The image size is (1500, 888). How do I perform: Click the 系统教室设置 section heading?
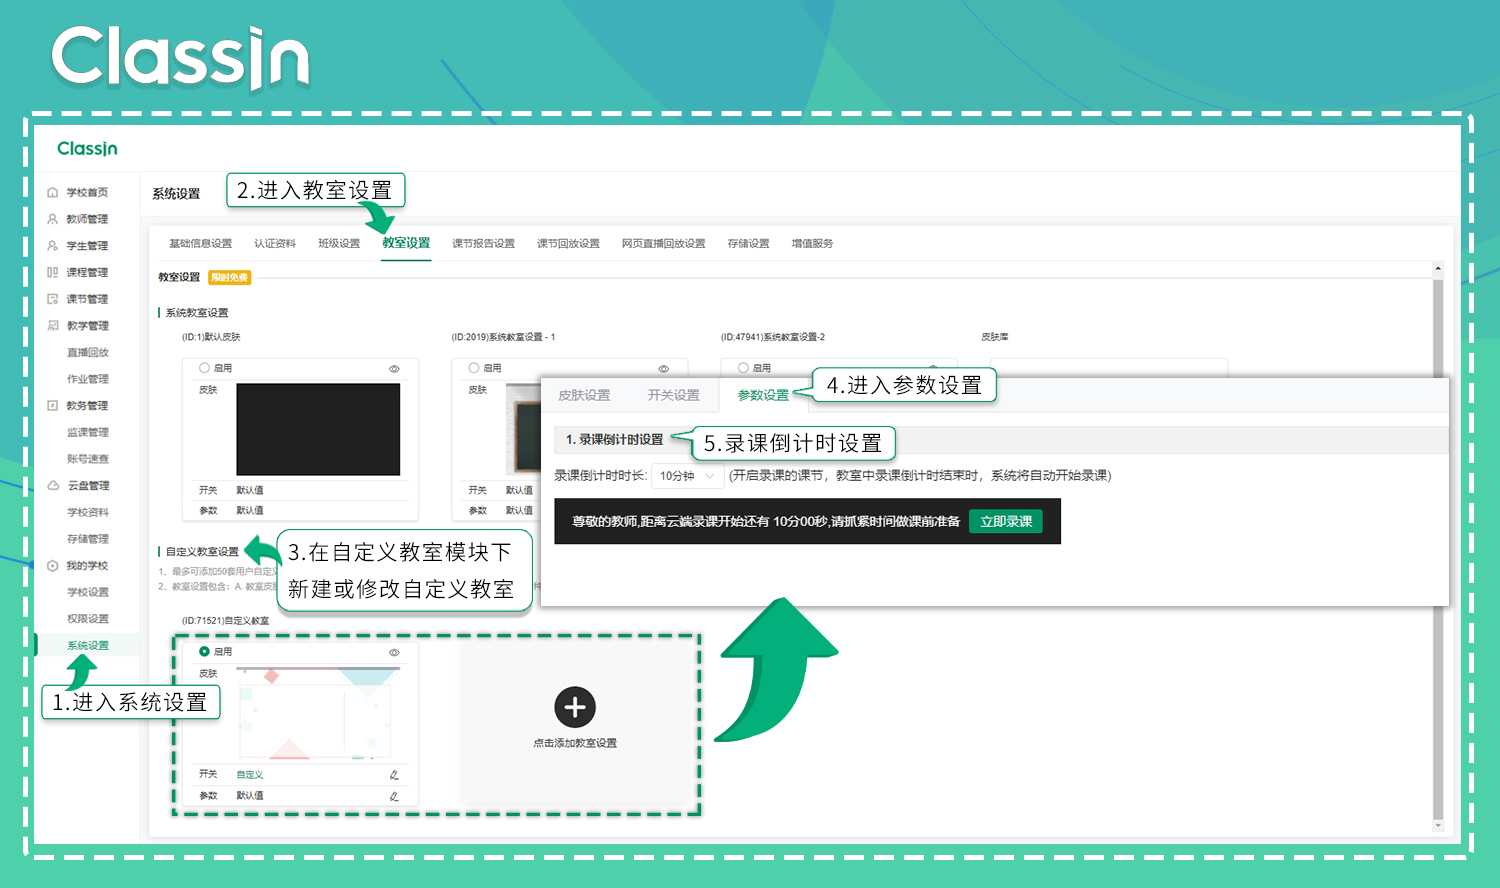(x=197, y=313)
